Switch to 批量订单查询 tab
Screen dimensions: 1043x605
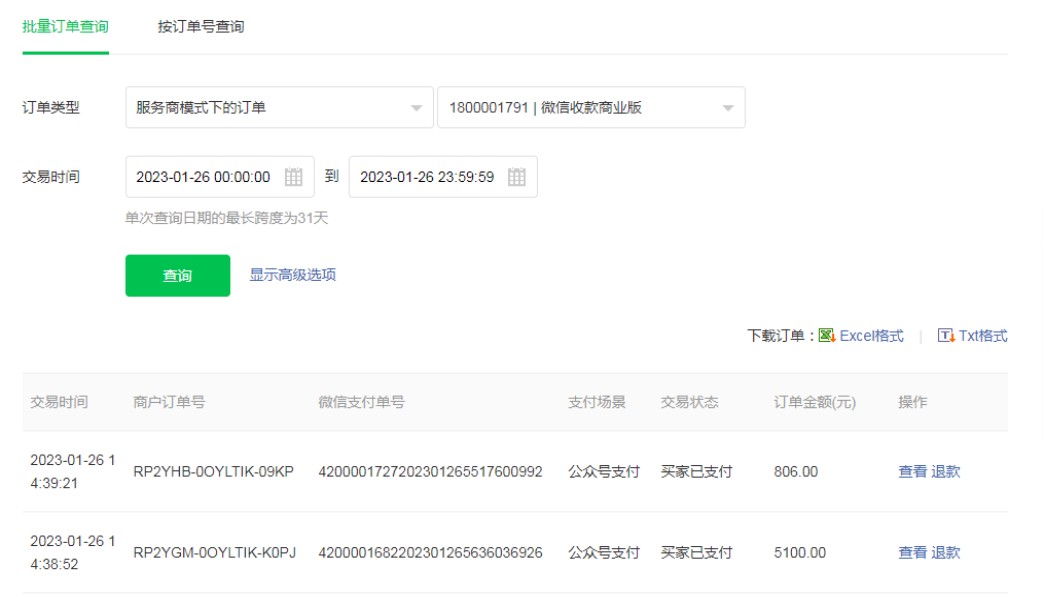[65, 27]
